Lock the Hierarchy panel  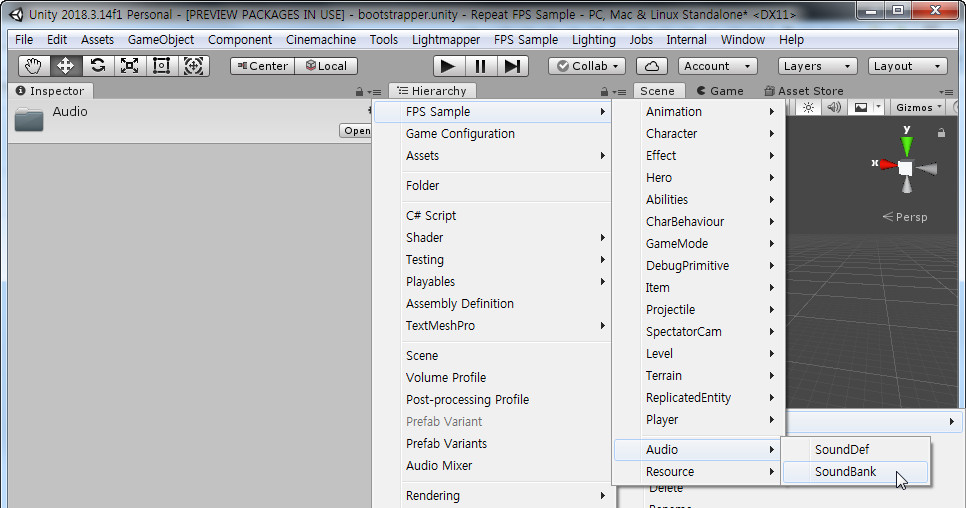(x=604, y=92)
